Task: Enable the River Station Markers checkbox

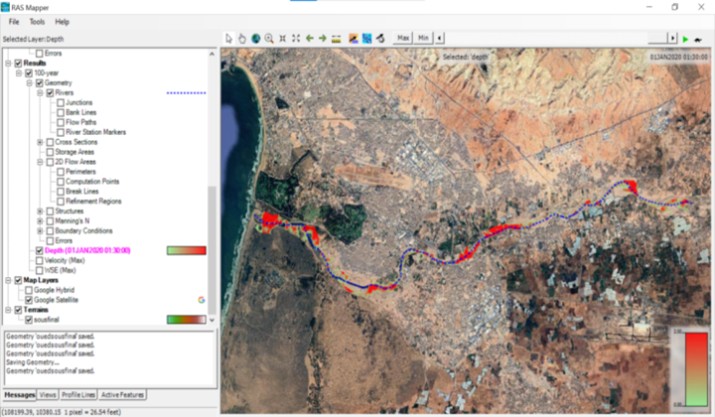Action: tap(60, 132)
